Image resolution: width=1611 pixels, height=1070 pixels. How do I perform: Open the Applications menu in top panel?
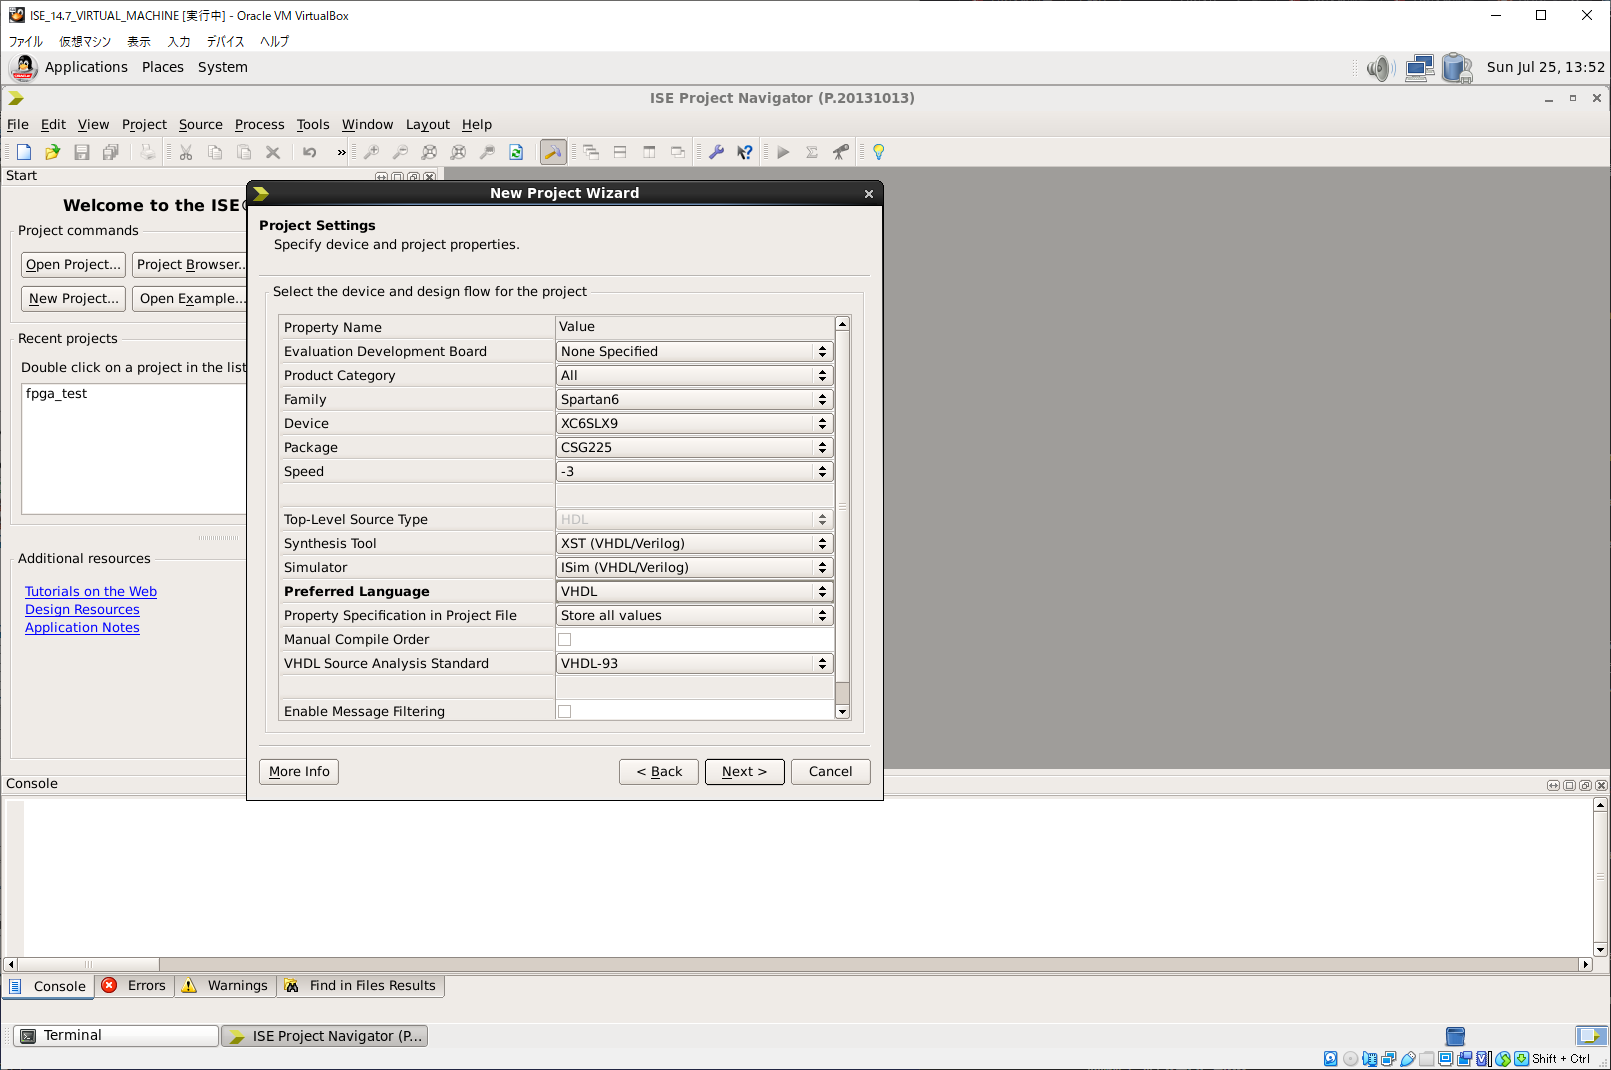pos(86,67)
